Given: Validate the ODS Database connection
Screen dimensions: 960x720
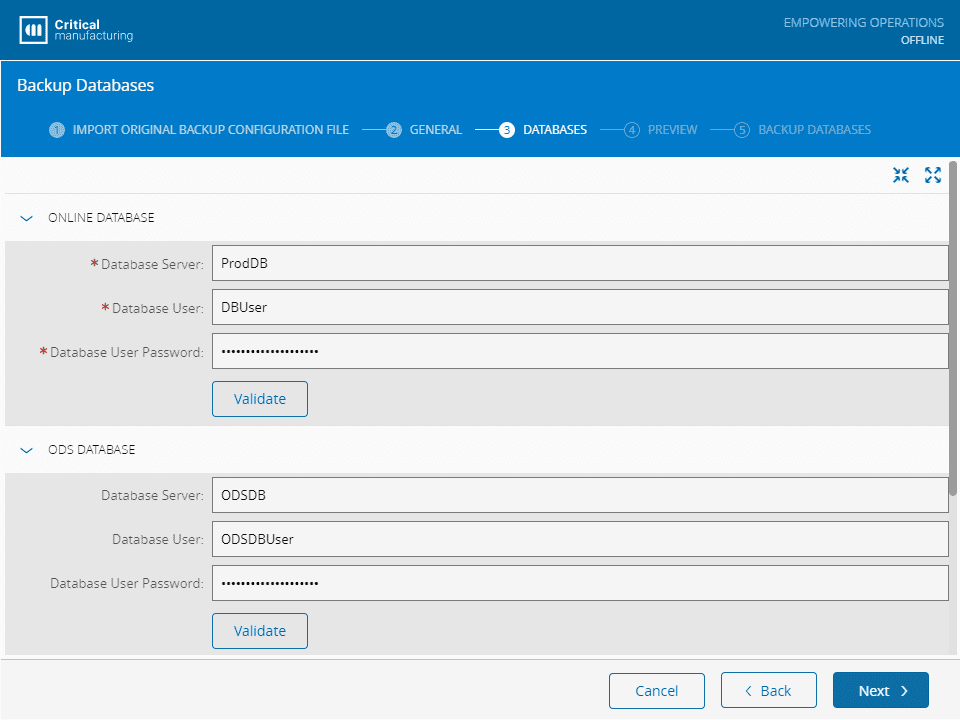Looking at the screenshot, I should pos(260,631).
